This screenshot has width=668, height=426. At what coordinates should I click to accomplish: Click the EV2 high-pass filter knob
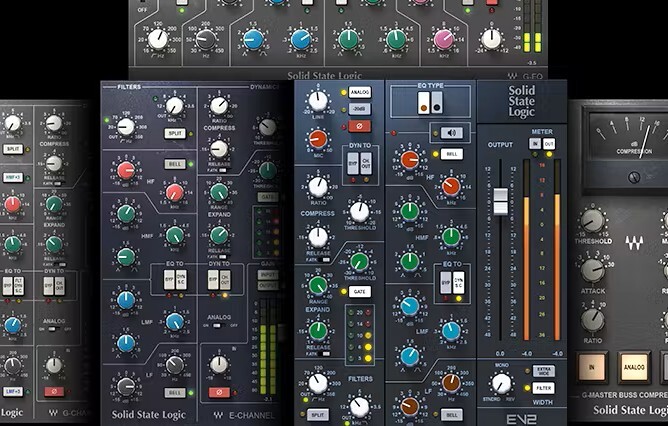point(318,383)
